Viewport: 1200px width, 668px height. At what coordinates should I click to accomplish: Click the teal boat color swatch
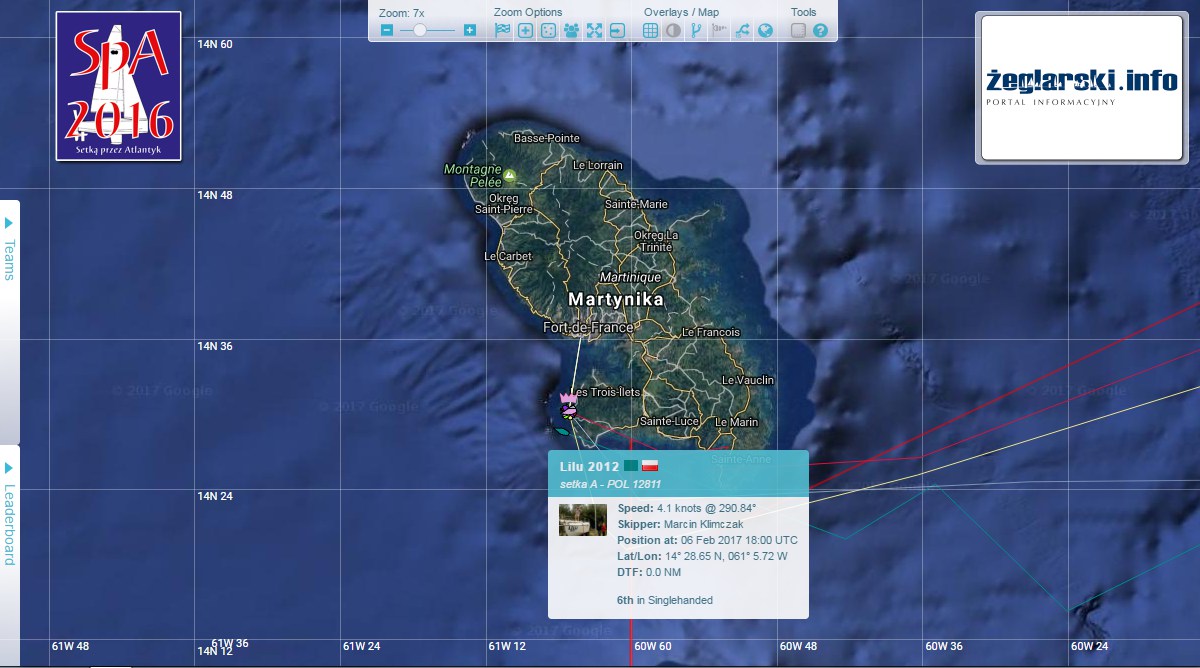coord(631,466)
